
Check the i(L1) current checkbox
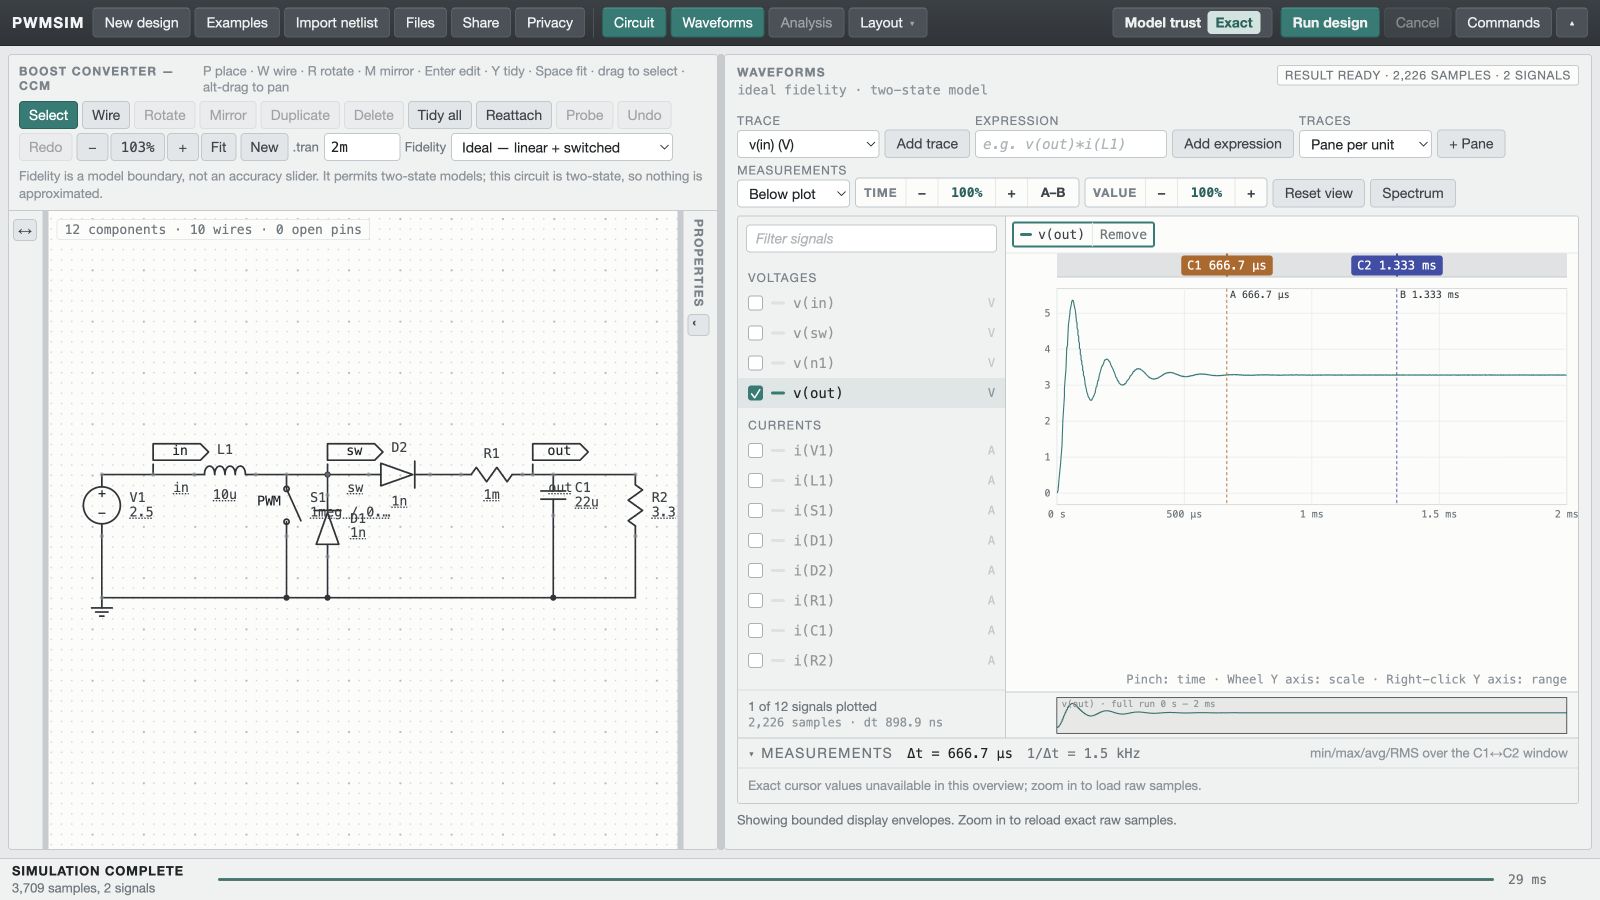tap(755, 481)
